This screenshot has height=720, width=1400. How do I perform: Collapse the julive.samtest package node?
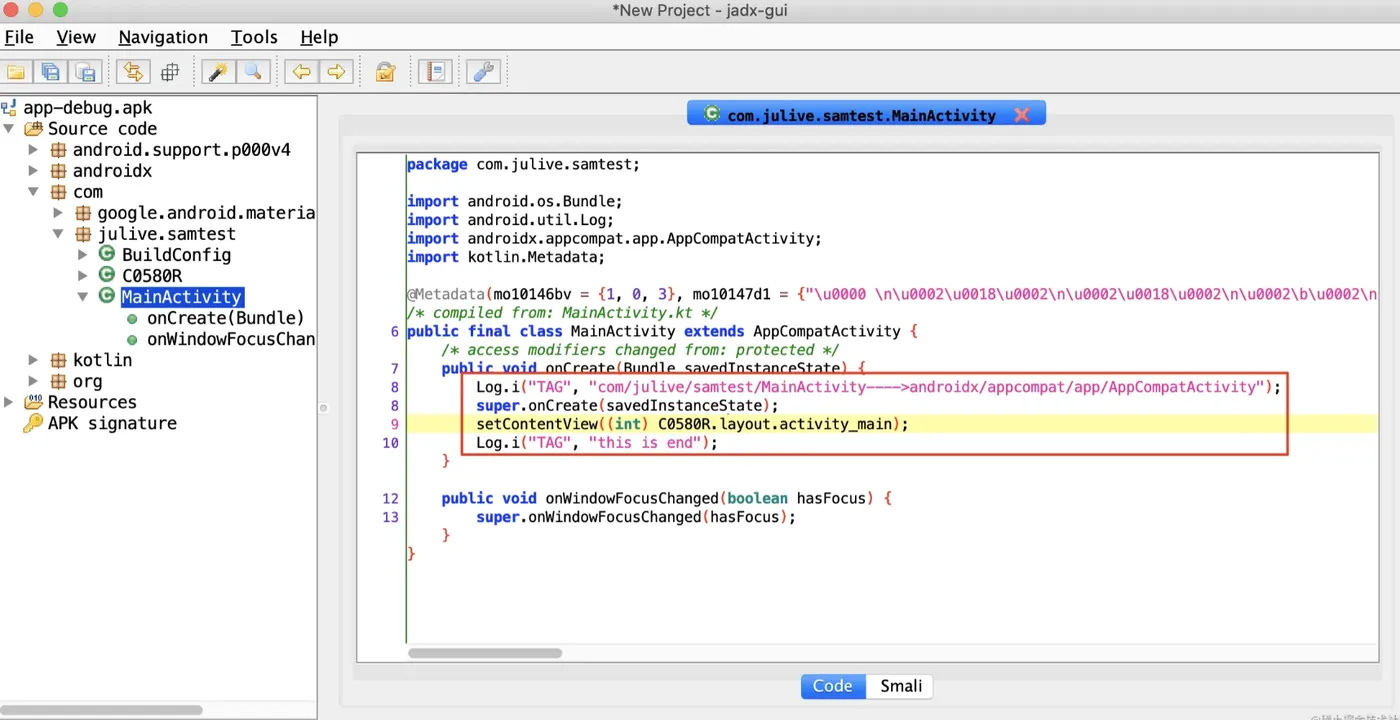[58, 234]
